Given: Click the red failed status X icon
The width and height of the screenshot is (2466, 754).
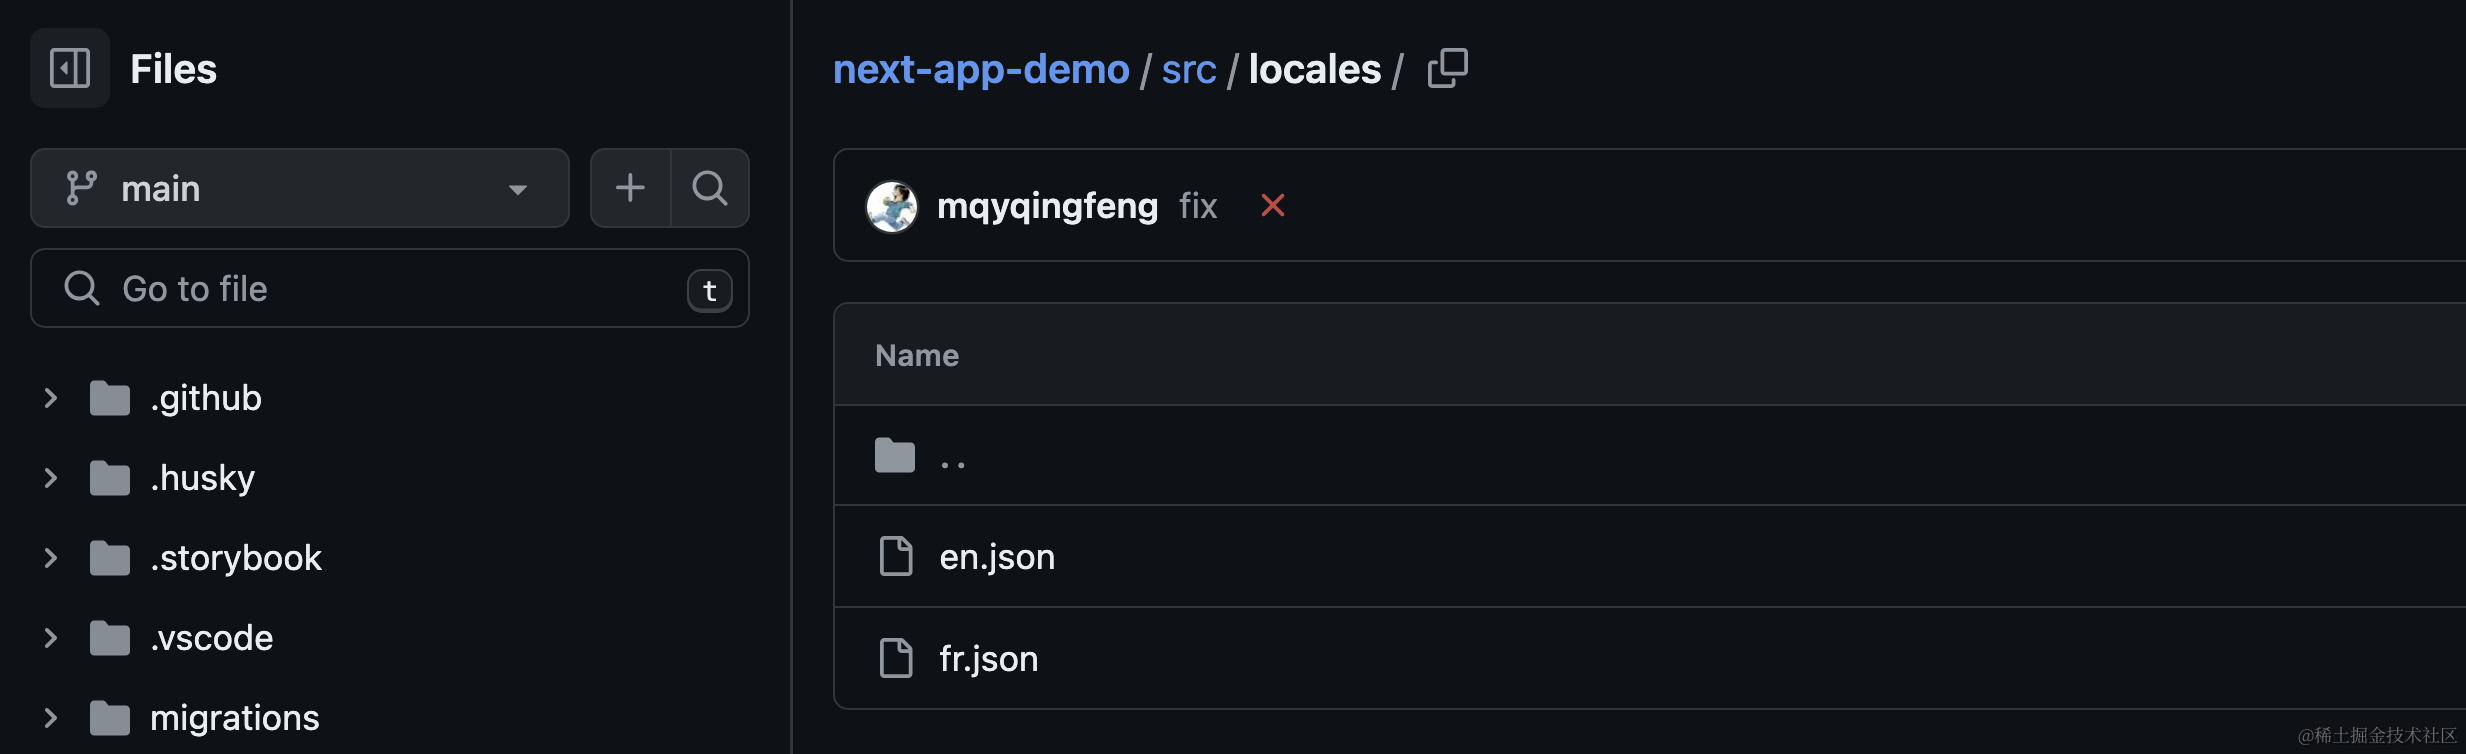Looking at the screenshot, I should 1272,205.
